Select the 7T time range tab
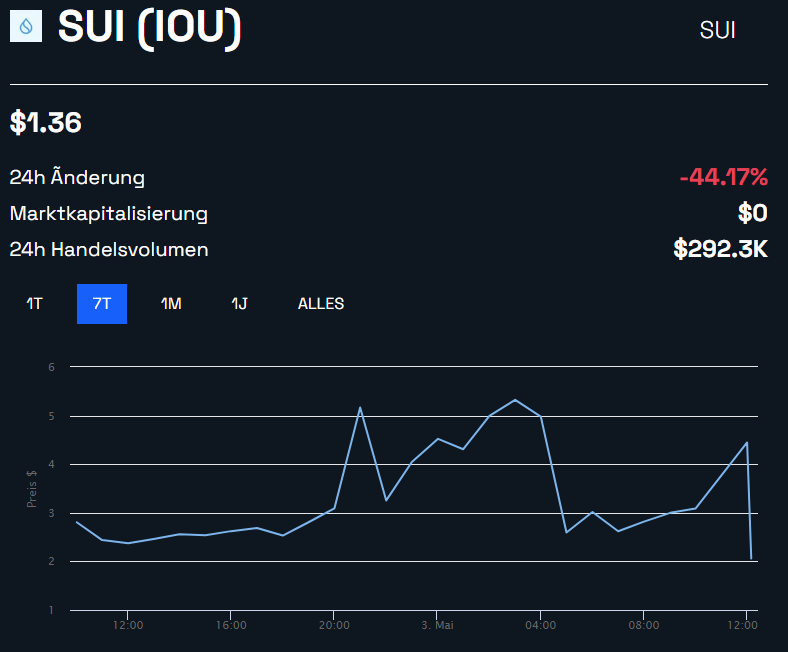Image resolution: width=788 pixels, height=652 pixels. 102,304
